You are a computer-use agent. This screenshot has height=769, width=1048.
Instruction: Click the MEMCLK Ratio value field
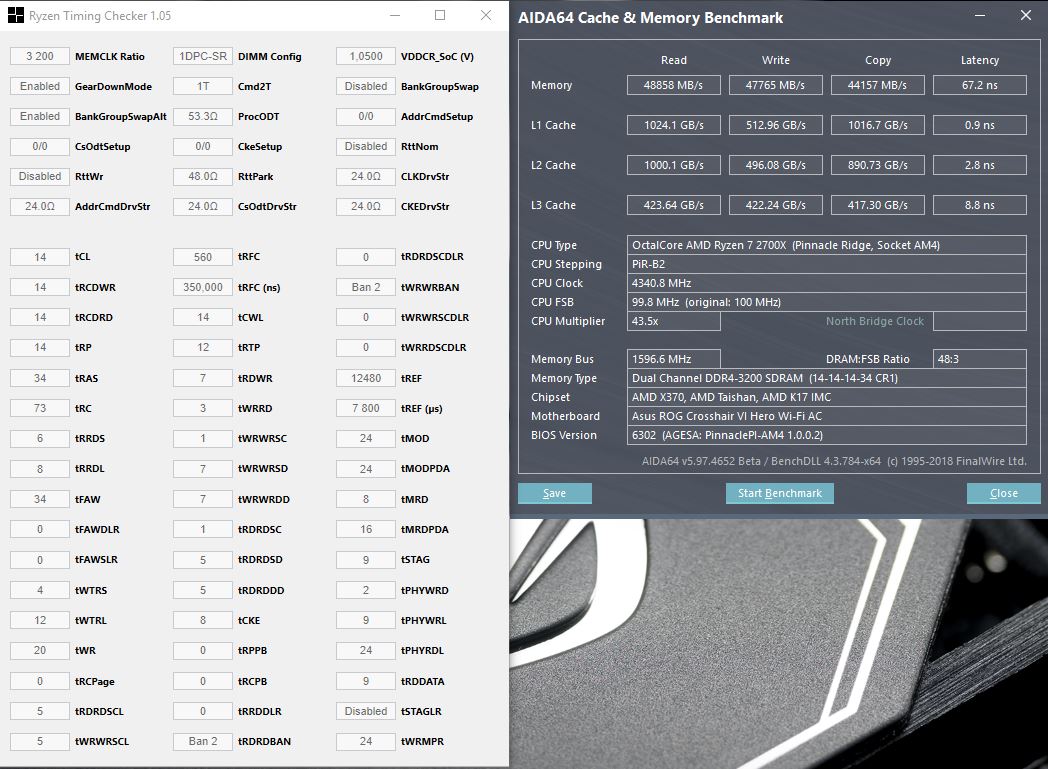(x=40, y=56)
